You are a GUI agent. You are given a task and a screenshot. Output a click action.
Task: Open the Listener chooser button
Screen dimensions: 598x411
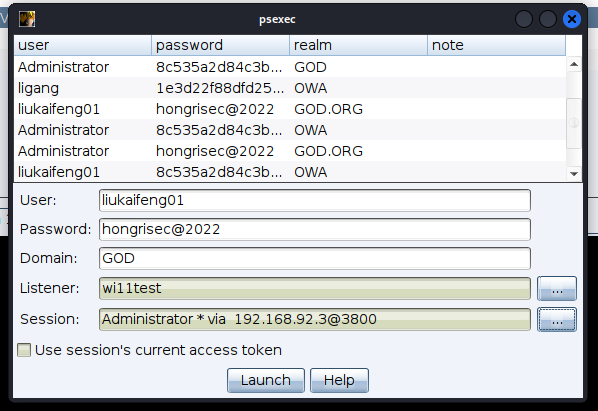point(557,289)
